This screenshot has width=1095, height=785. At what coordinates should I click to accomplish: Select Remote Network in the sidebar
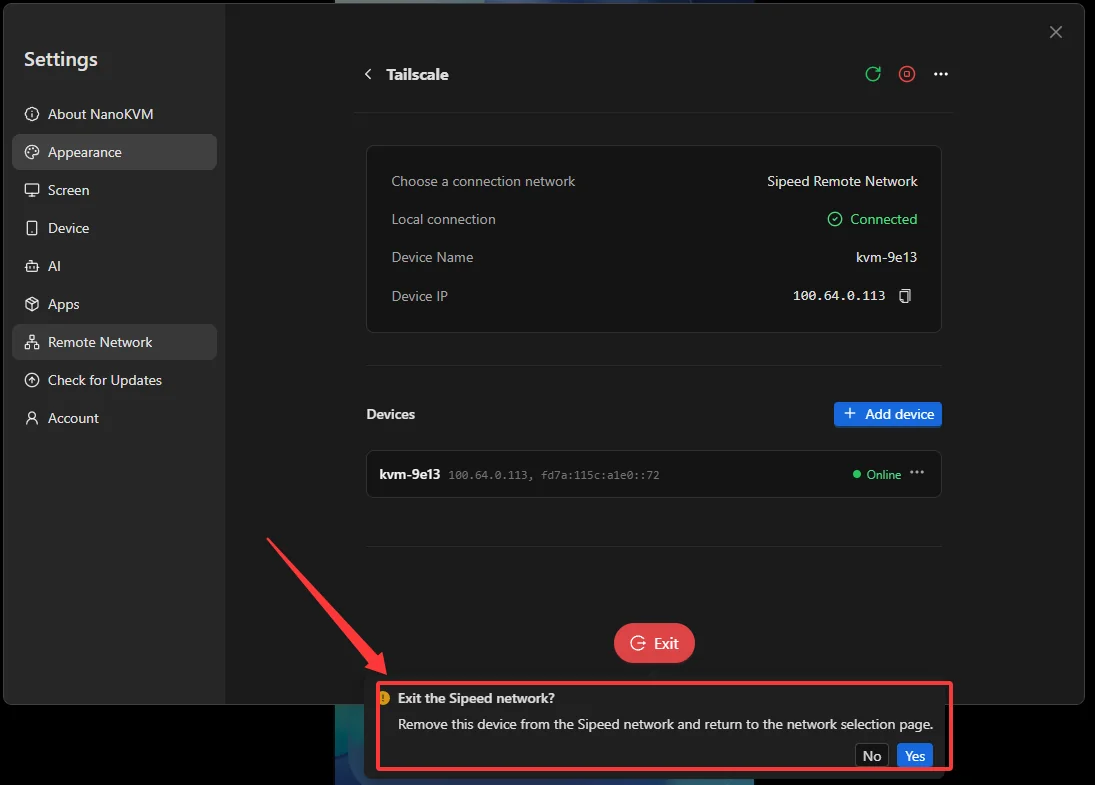[x=115, y=342]
